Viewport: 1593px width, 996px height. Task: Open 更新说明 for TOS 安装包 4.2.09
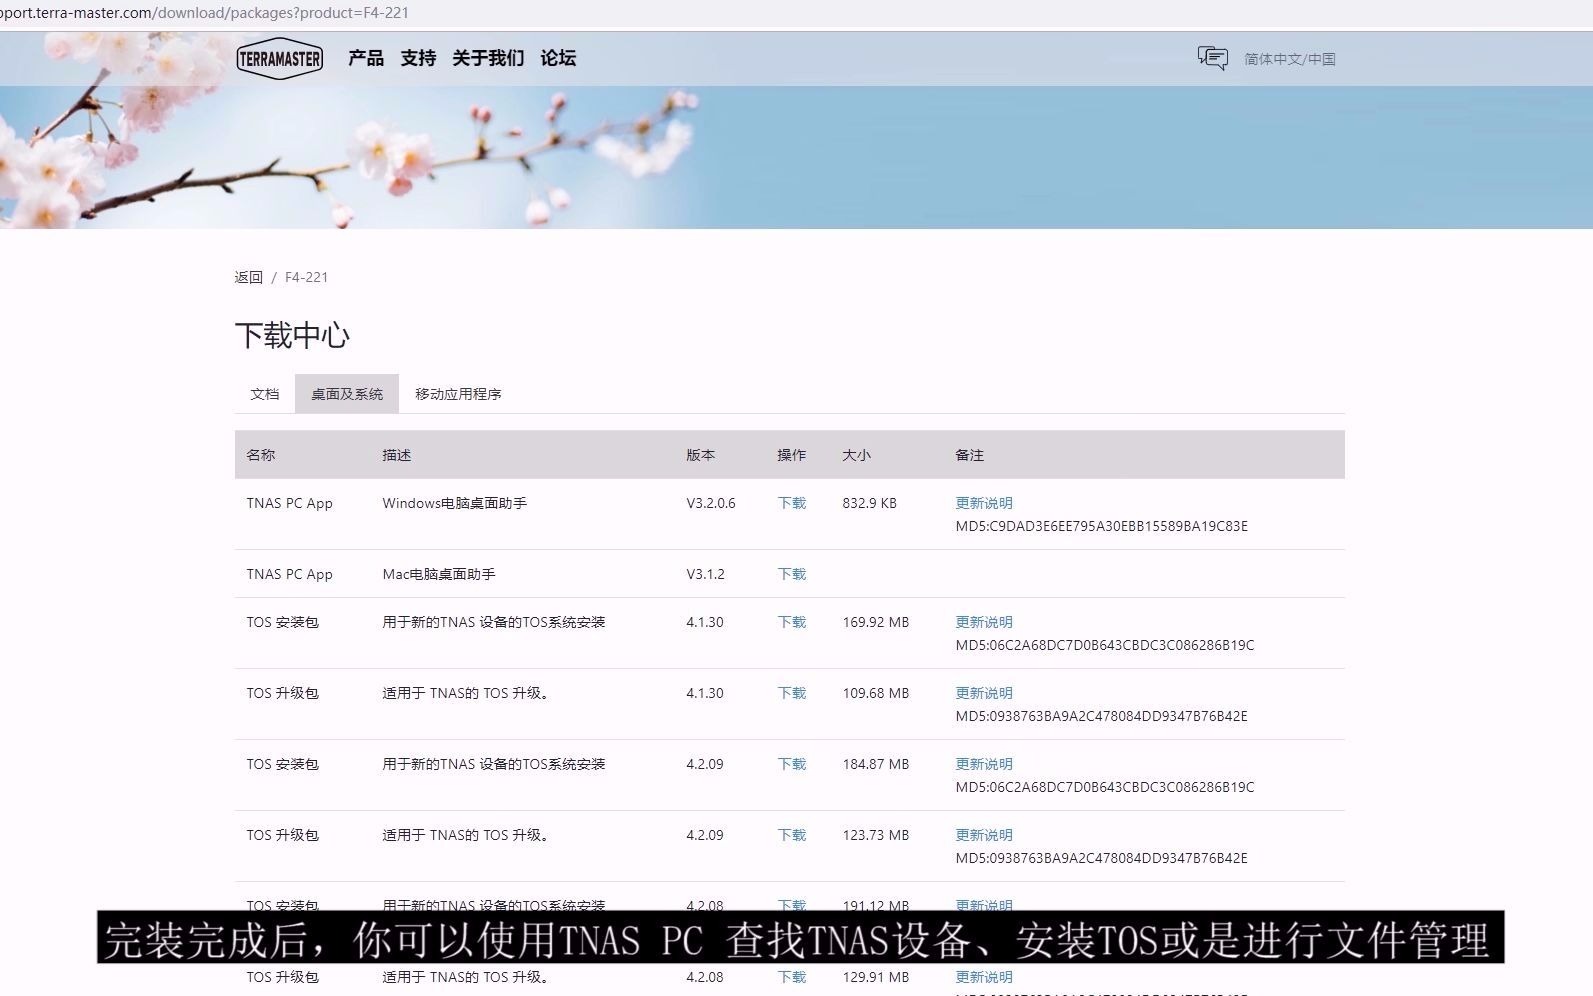pos(984,764)
